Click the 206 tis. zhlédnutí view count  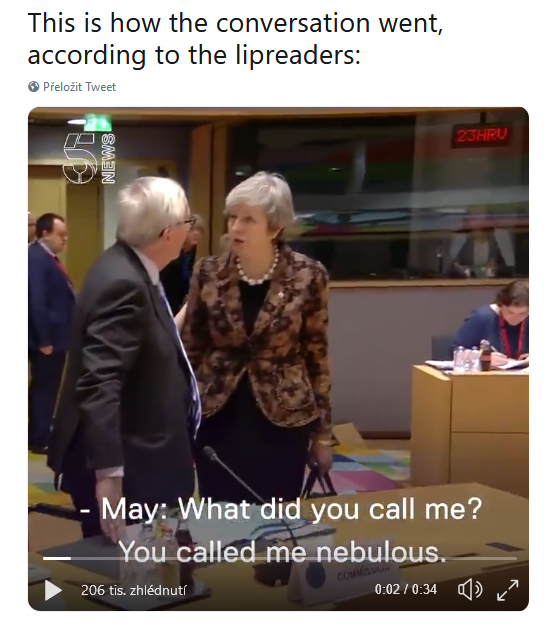[x=134, y=590]
